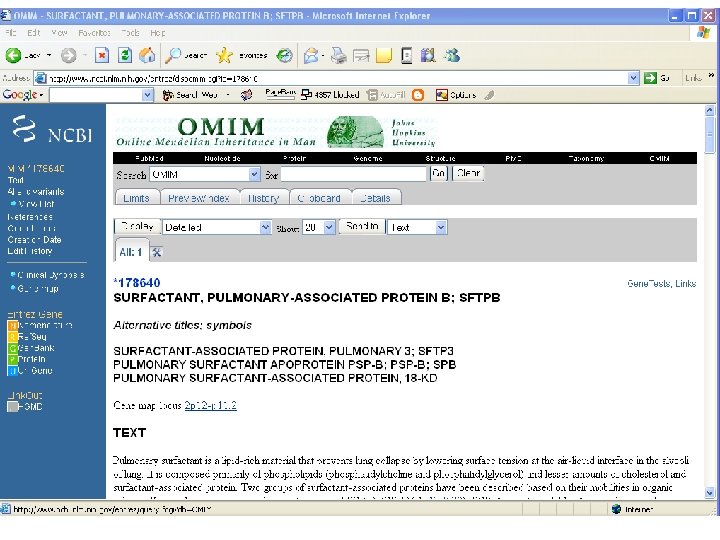
Task: Open the Favorites menu
Action: 94,33
